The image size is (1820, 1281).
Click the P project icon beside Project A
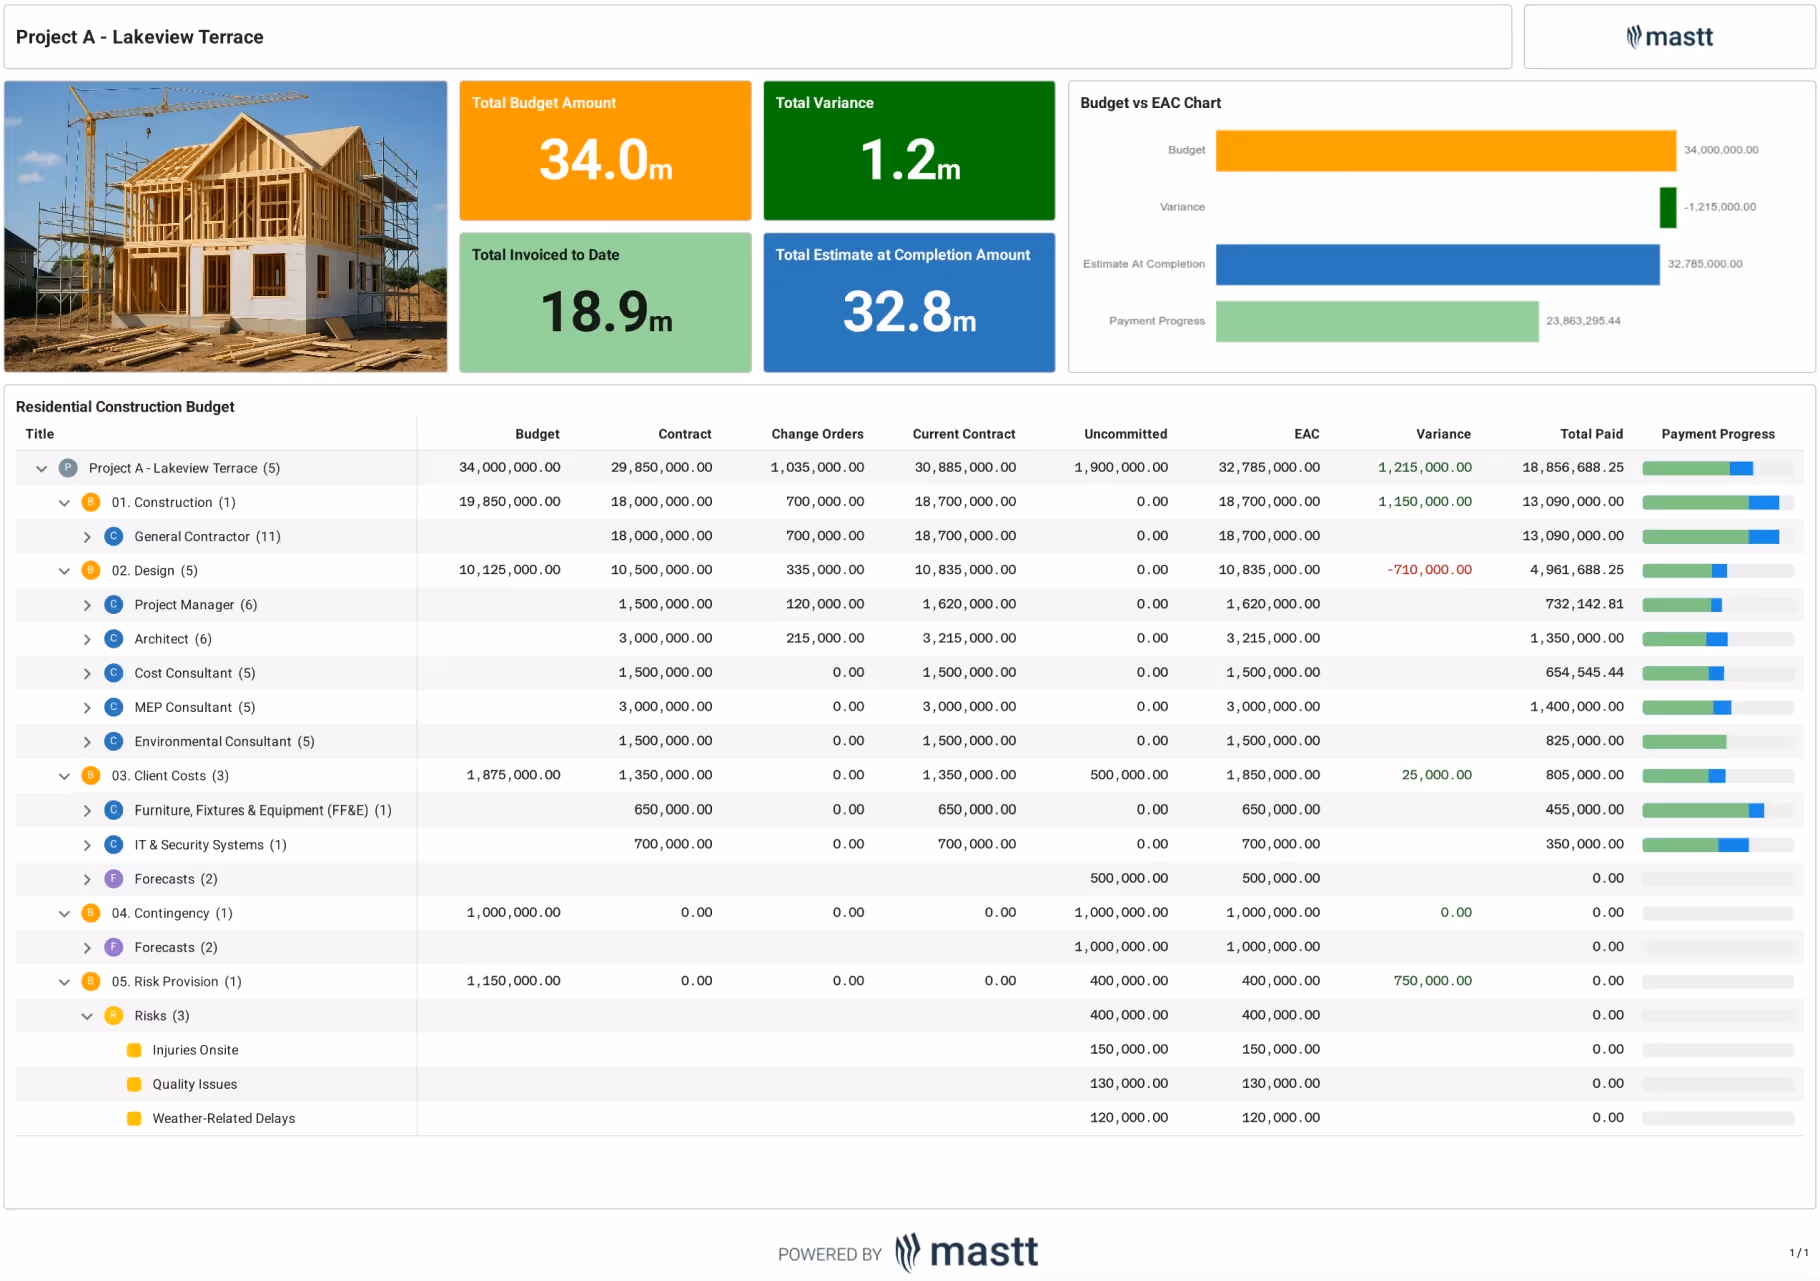click(66, 467)
